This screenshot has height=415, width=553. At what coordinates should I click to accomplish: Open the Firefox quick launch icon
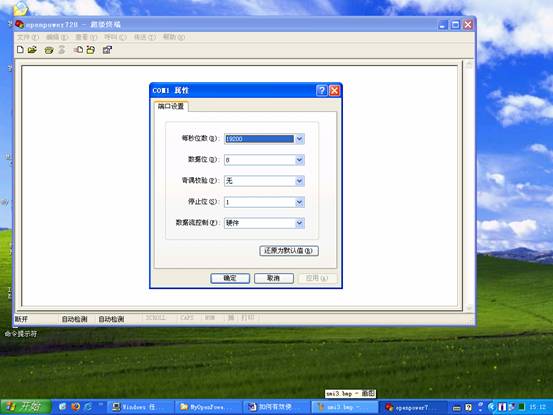tap(75, 407)
